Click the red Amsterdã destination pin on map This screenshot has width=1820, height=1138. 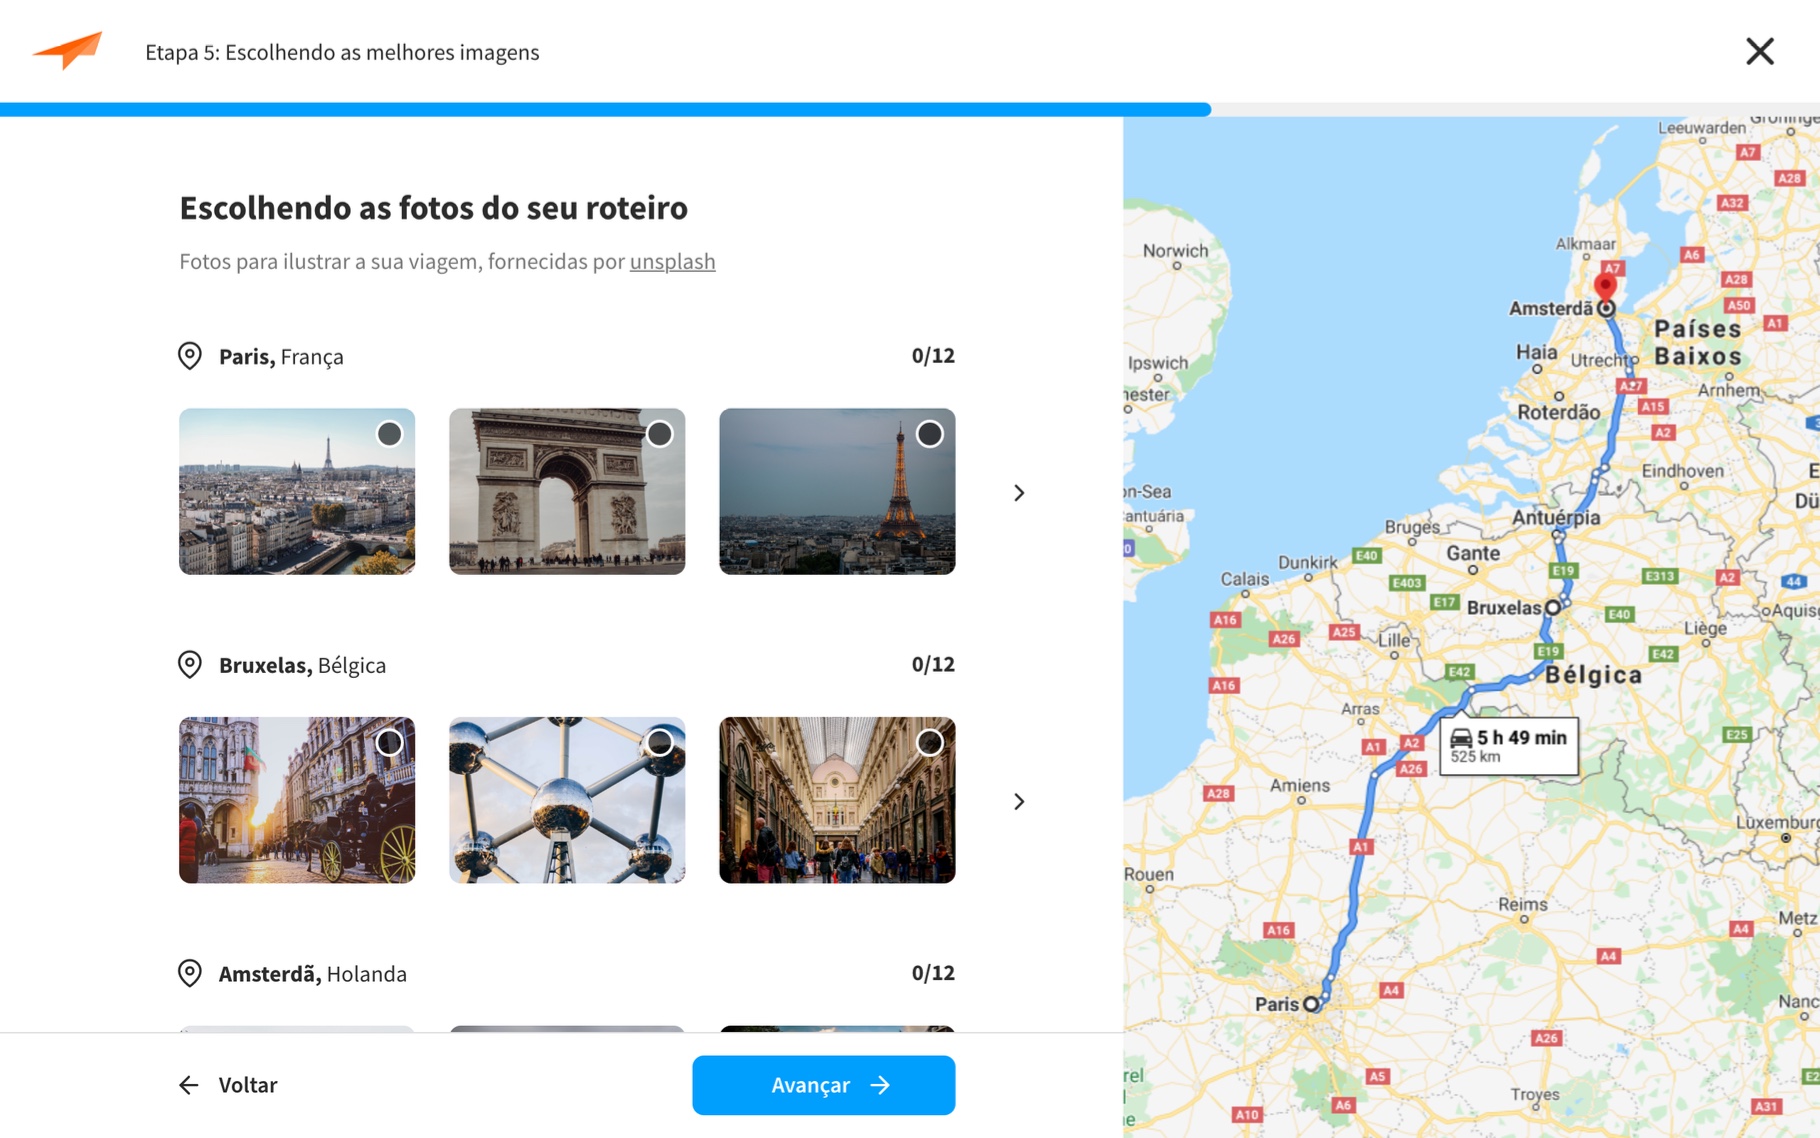click(1605, 289)
